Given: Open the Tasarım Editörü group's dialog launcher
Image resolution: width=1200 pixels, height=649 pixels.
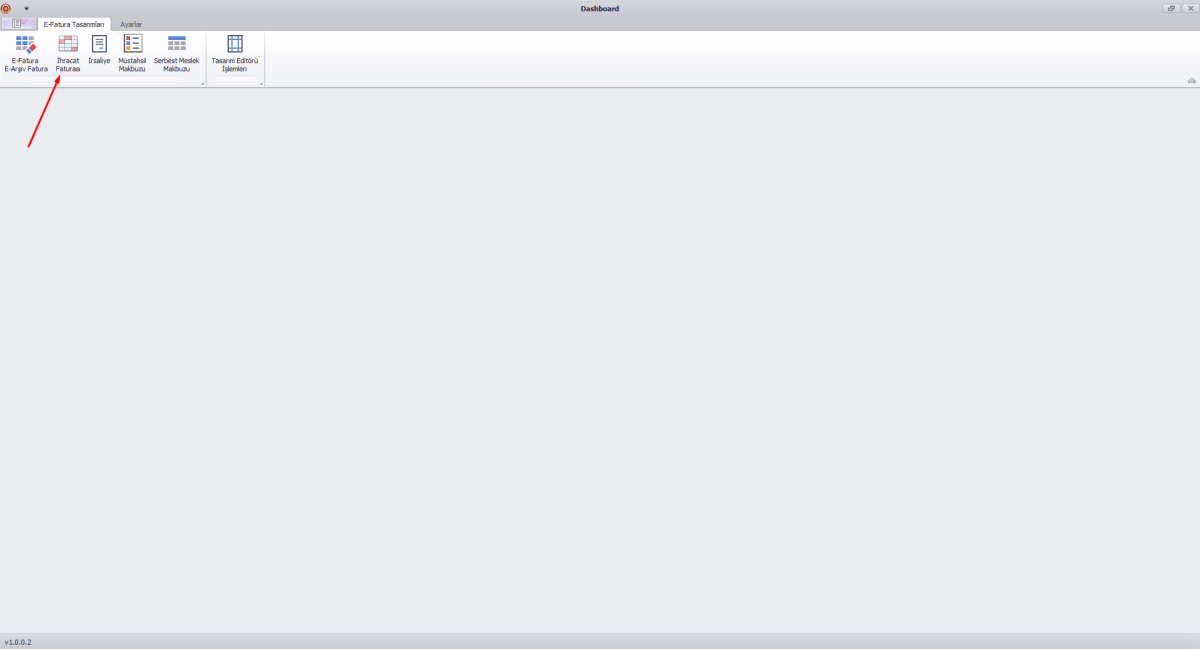Looking at the screenshot, I should pos(261,84).
